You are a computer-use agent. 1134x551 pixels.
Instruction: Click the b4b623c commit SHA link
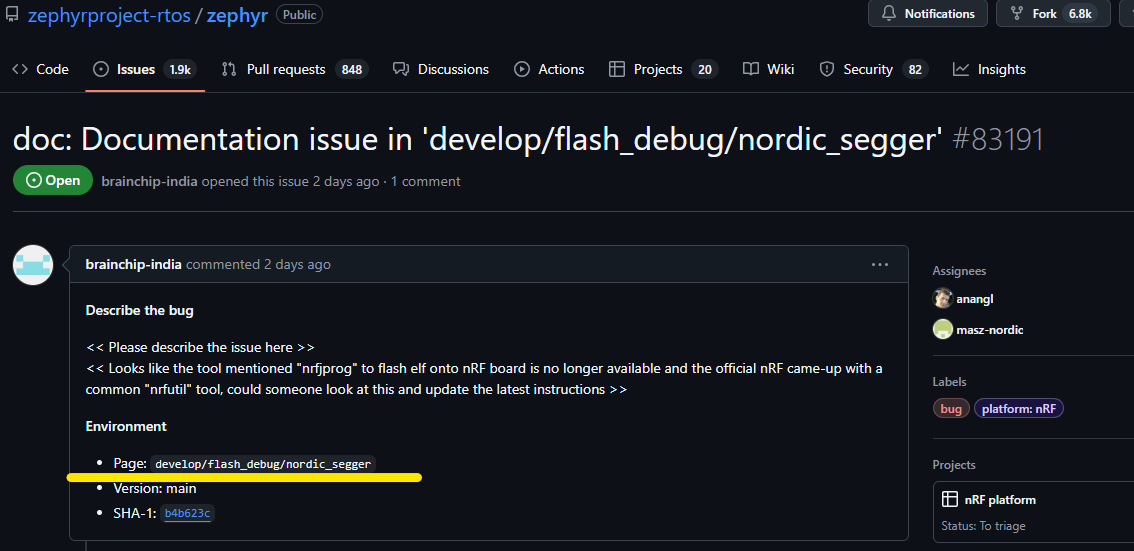(188, 513)
